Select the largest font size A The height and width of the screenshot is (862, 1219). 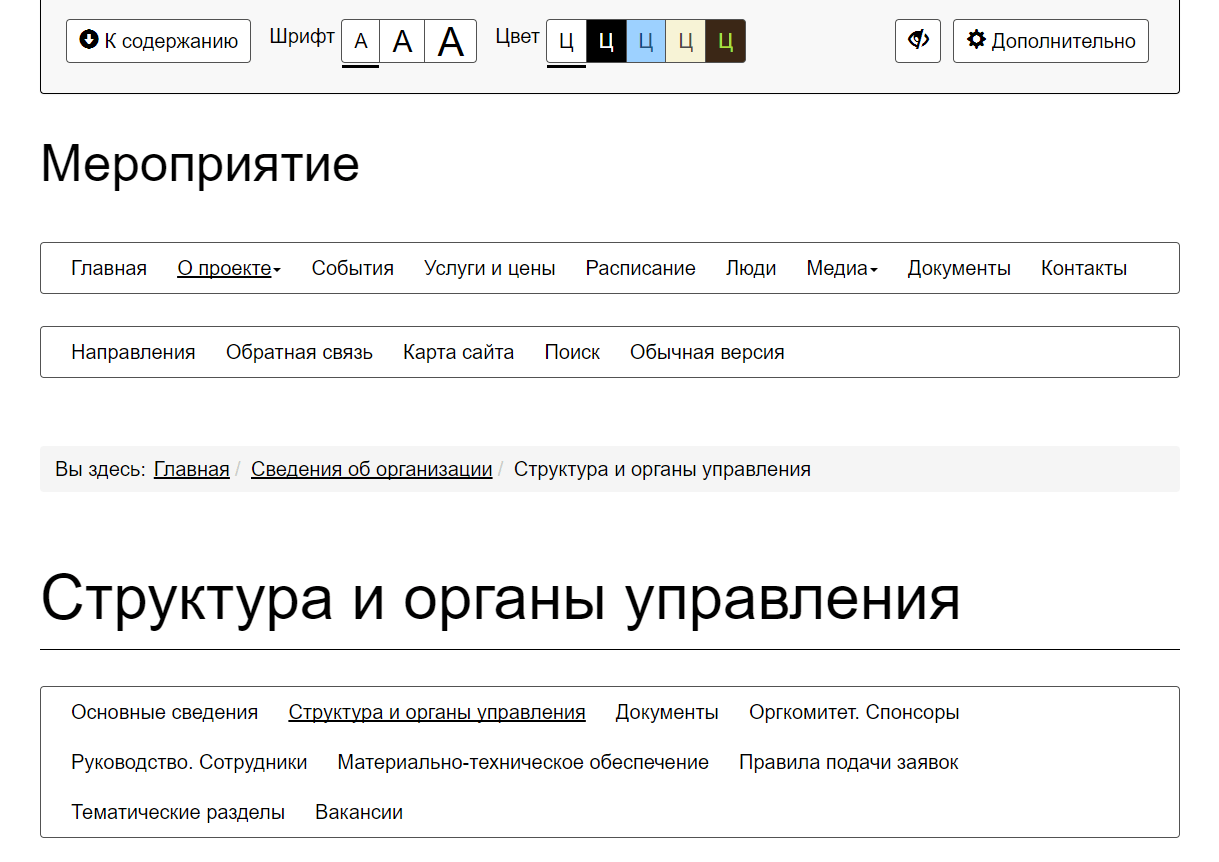(451, 42)
